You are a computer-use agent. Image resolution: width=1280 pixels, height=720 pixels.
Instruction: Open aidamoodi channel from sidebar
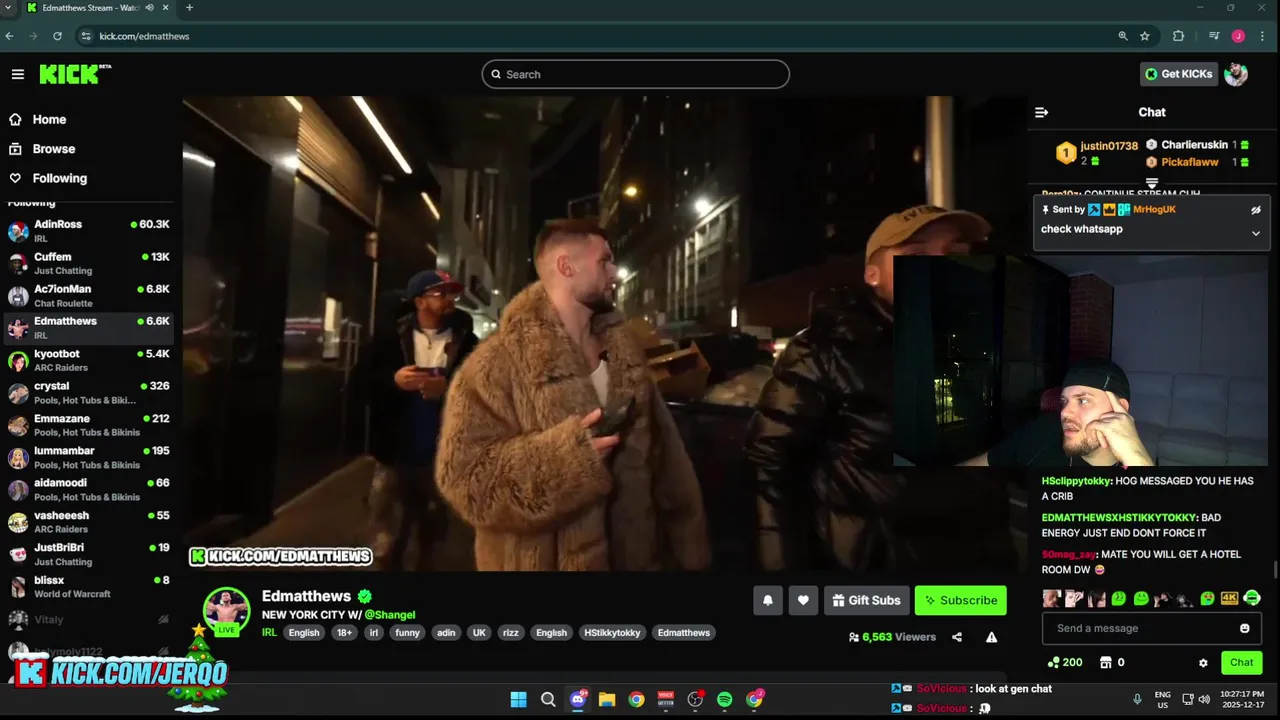90,490
